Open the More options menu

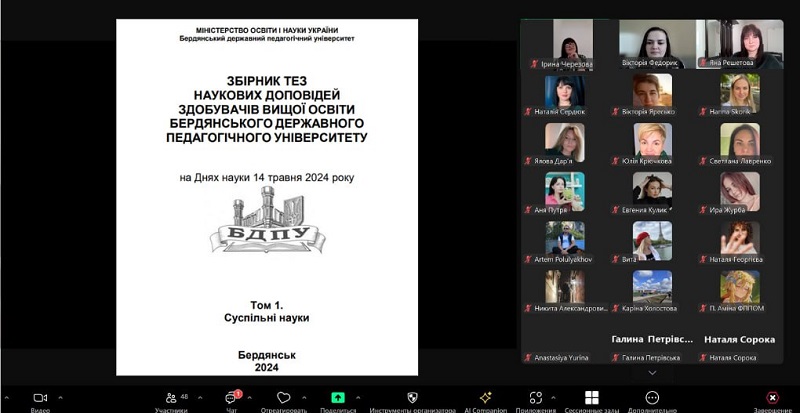point(653,397)
